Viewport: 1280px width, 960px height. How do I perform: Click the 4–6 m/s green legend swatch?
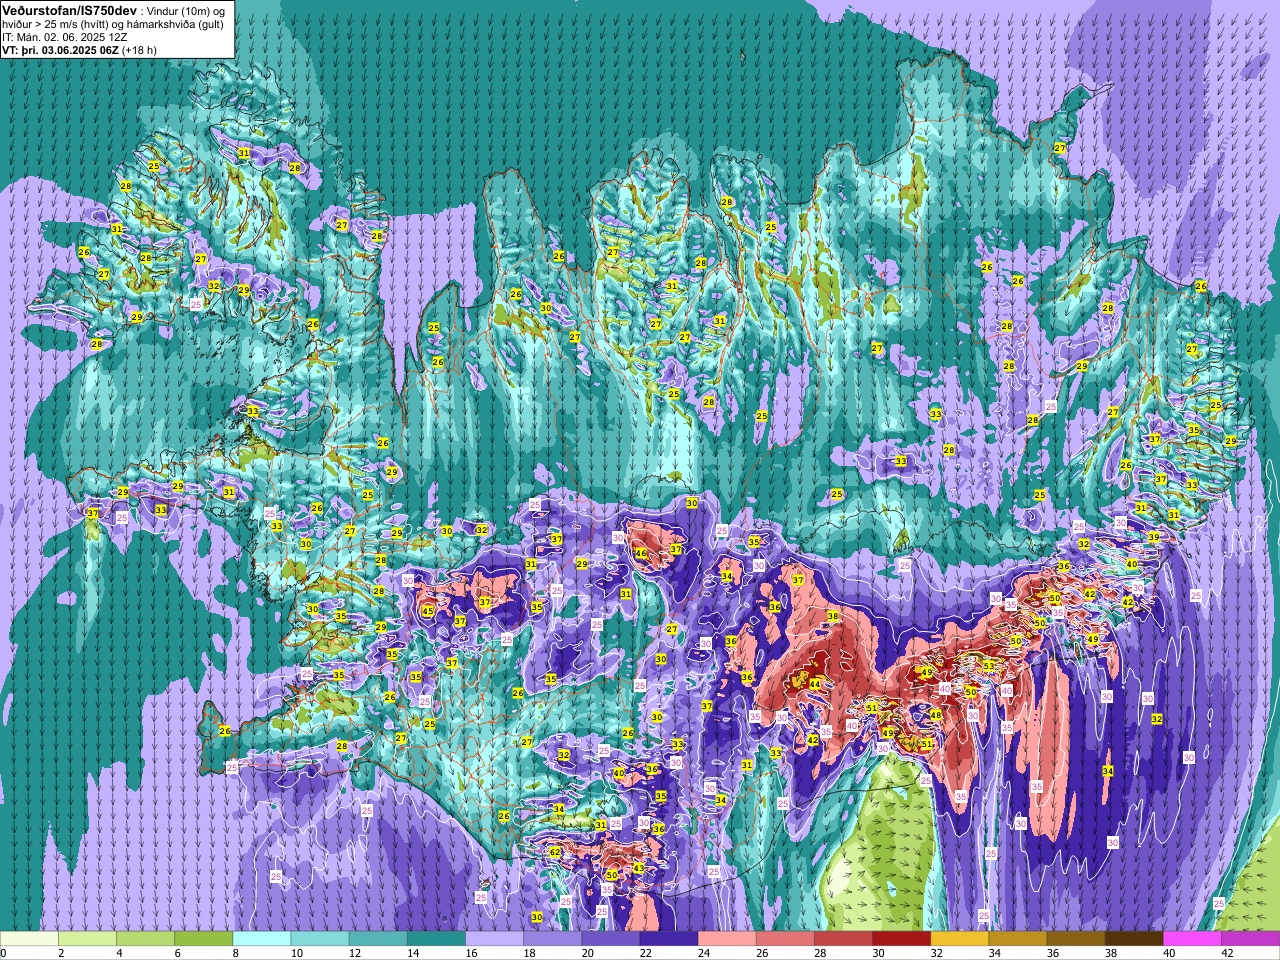point(145,939)
